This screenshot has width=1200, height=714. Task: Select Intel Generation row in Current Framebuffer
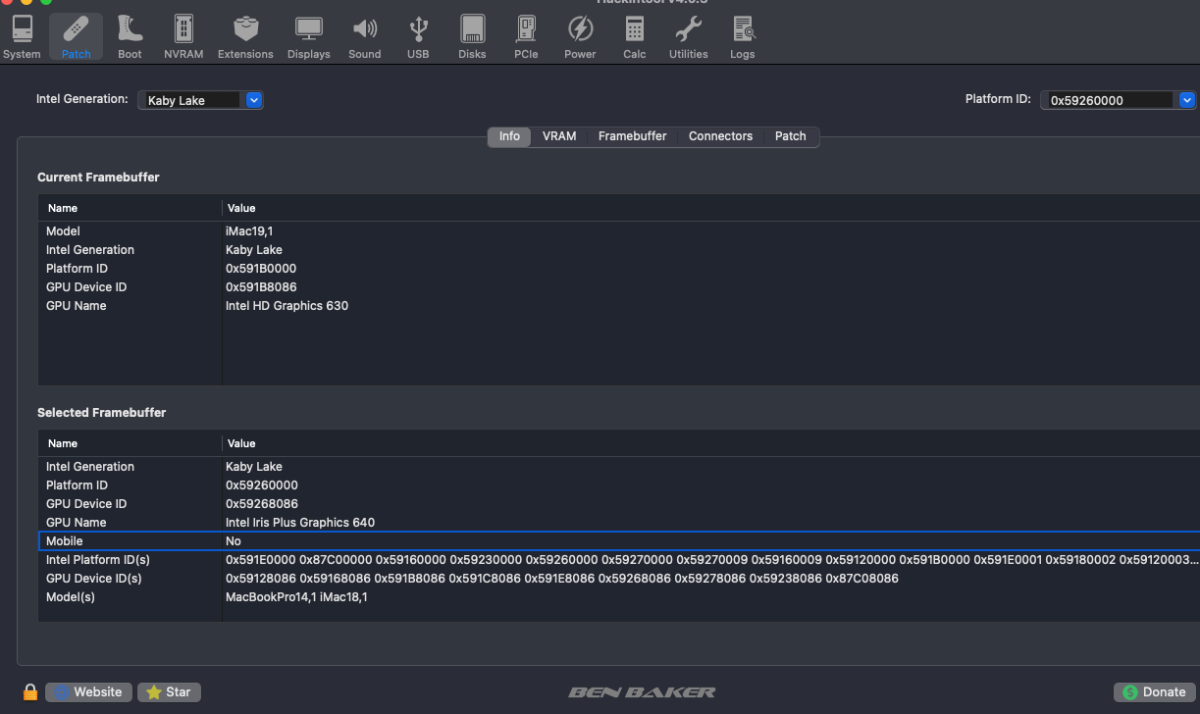coord(619,250)
